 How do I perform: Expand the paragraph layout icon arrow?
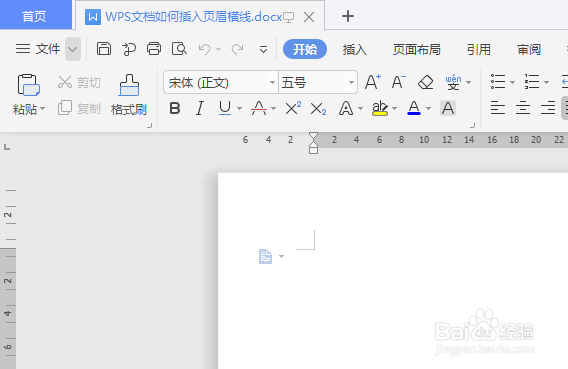281,256
